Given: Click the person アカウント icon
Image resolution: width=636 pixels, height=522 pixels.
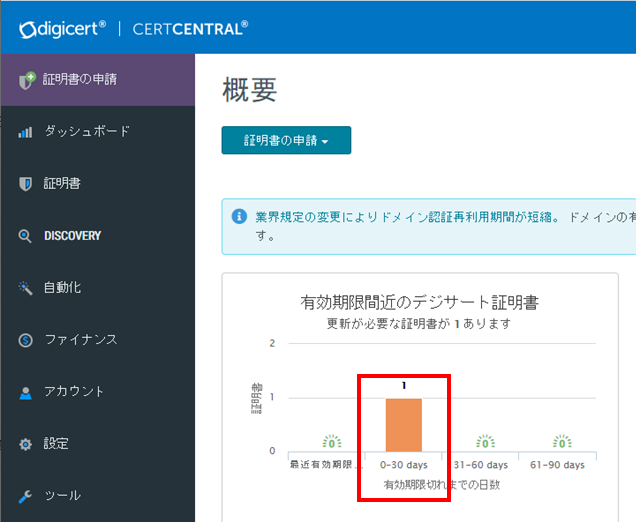Looking at the screenshot, I should (x=26, y=392).
